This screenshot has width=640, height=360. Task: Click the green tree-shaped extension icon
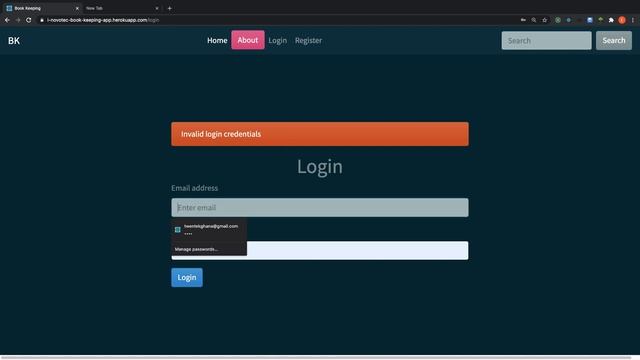[600, 20]
